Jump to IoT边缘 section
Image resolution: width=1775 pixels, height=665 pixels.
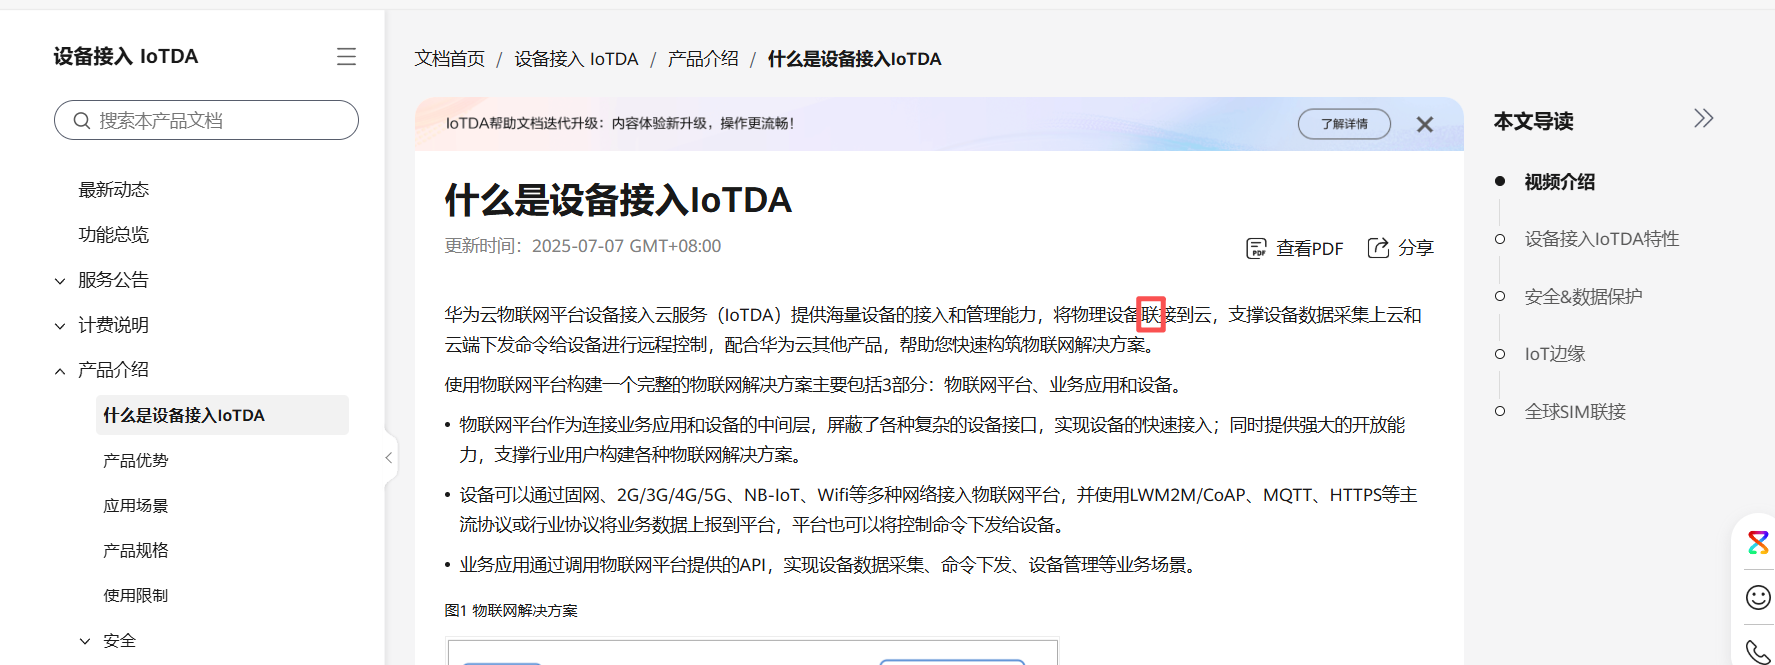[x=1555, y=354]
